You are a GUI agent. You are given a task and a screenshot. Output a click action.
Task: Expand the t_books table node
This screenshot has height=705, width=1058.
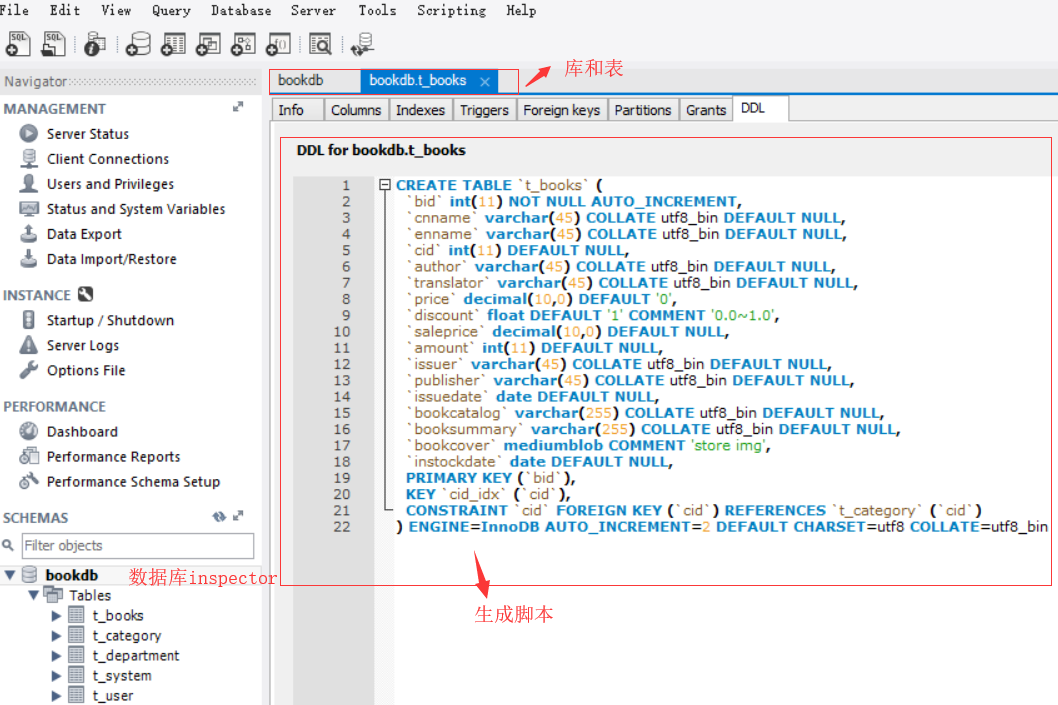tap(57, 615)
